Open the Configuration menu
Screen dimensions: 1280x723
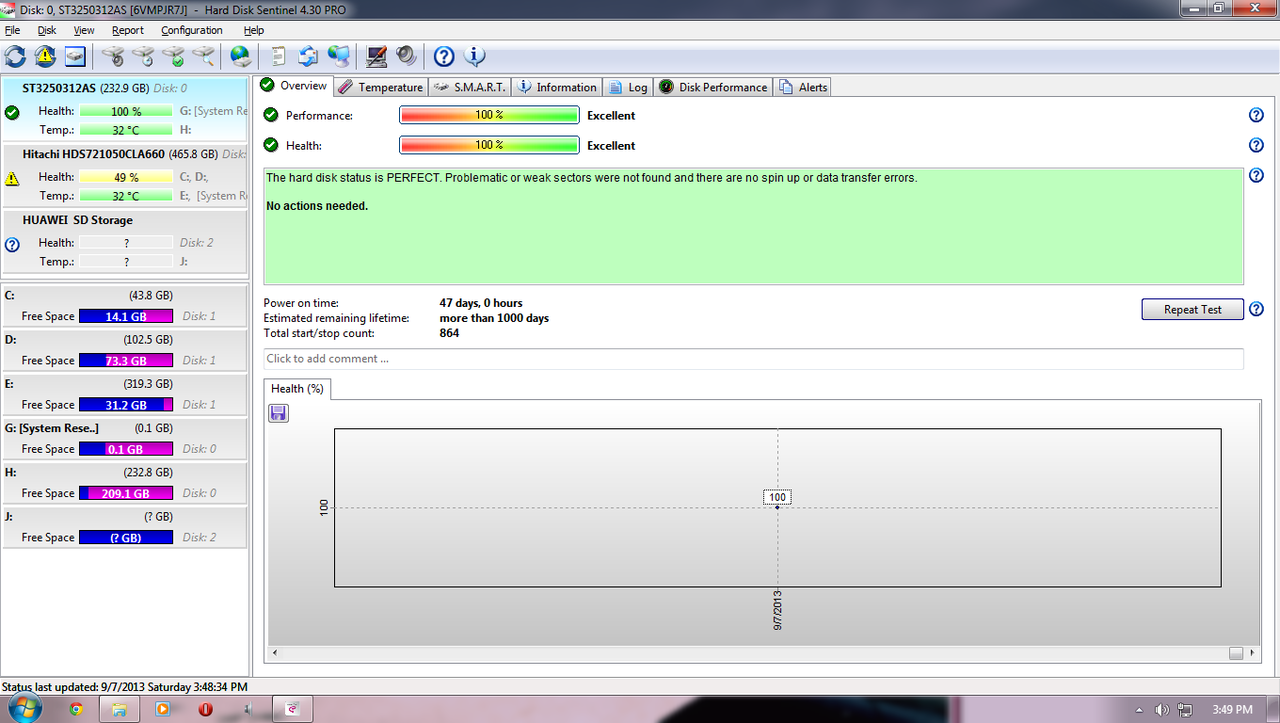point(192,30)
